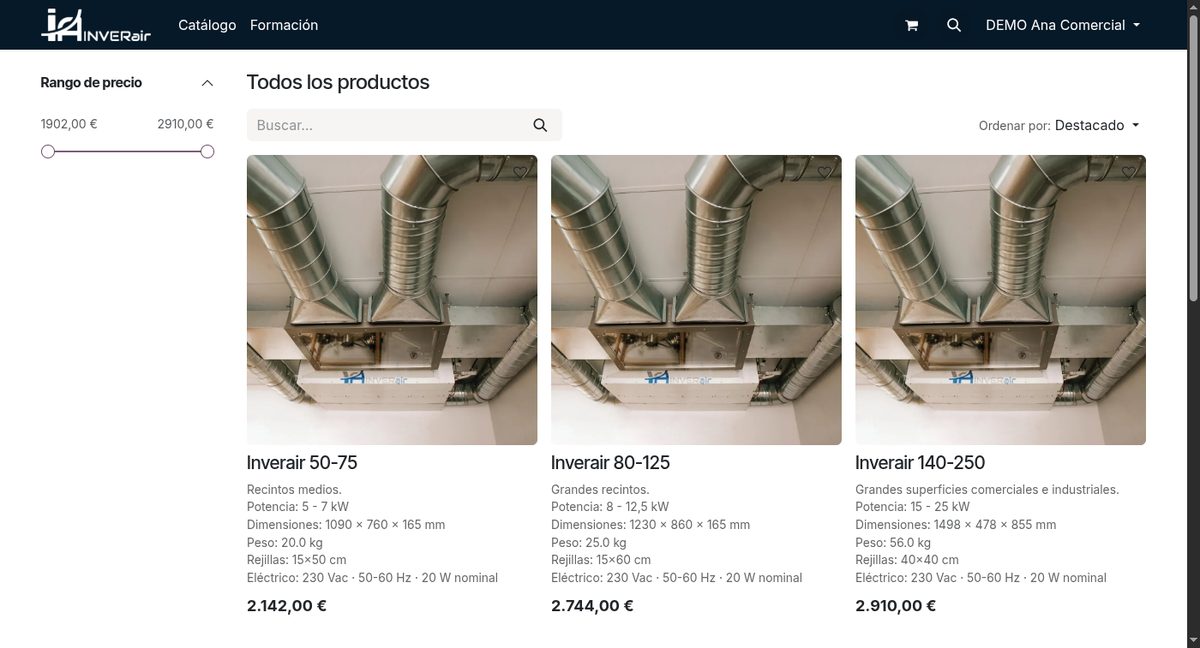Click the 1902,00 € minimum value

pyautogui.click(x=69, y=124)
